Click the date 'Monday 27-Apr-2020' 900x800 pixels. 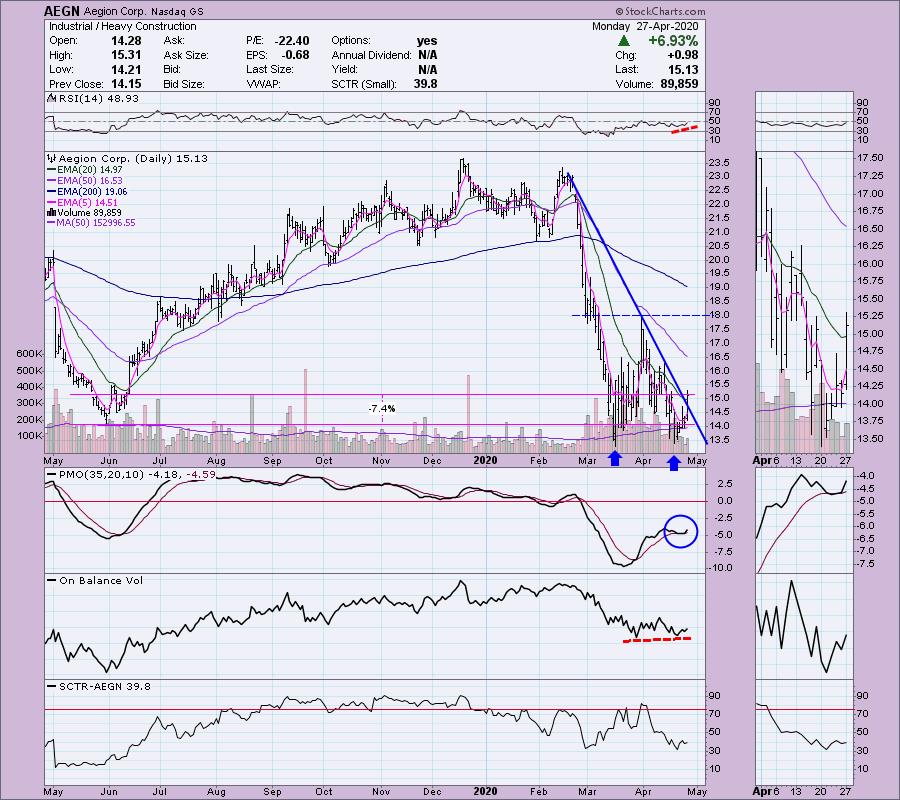click(x=645, y=26)
